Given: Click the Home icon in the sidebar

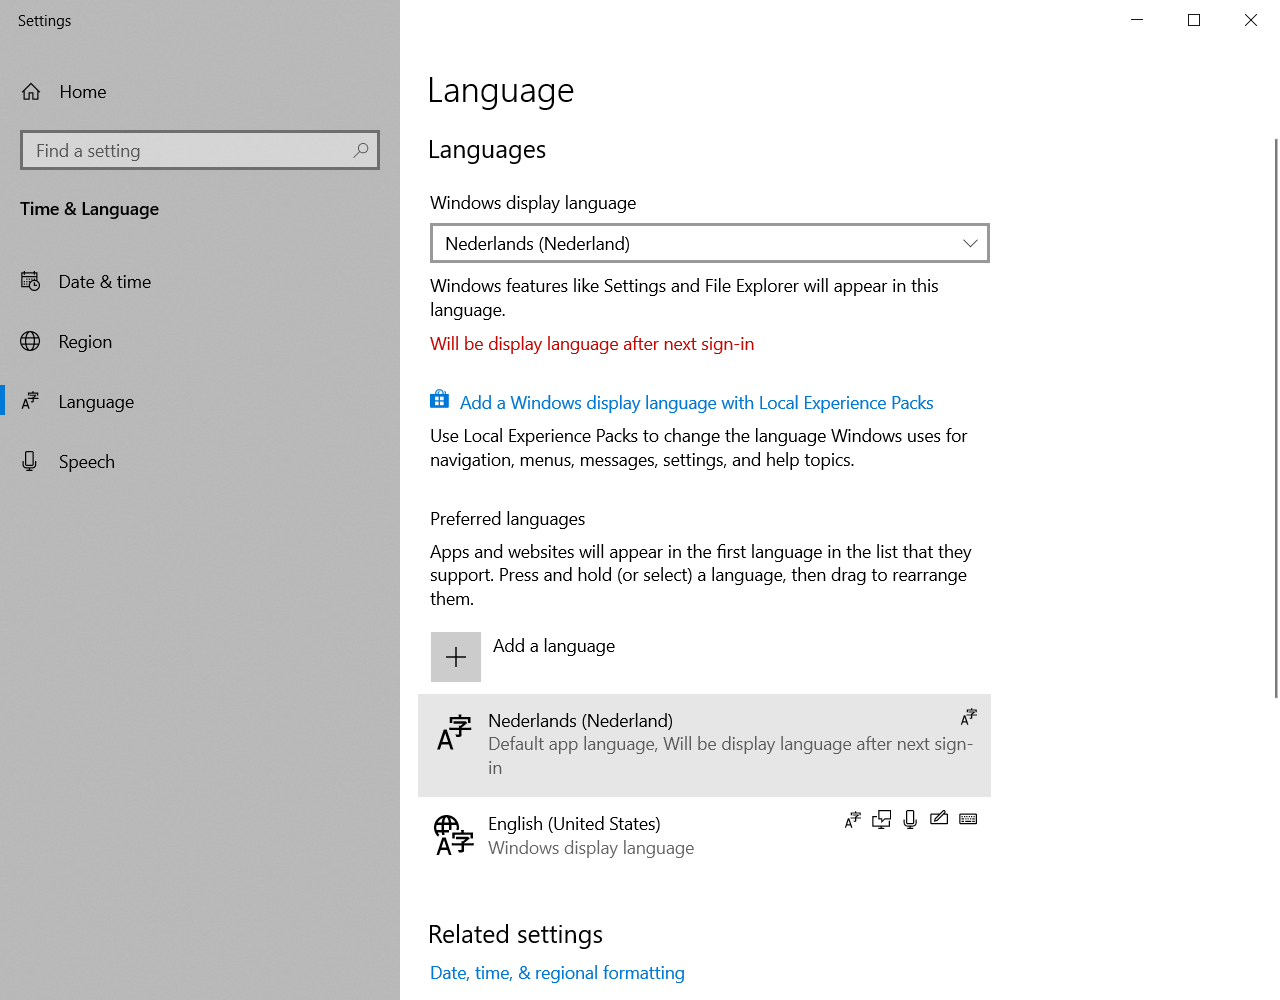Looking at the screenshot, I should point(30,91).
